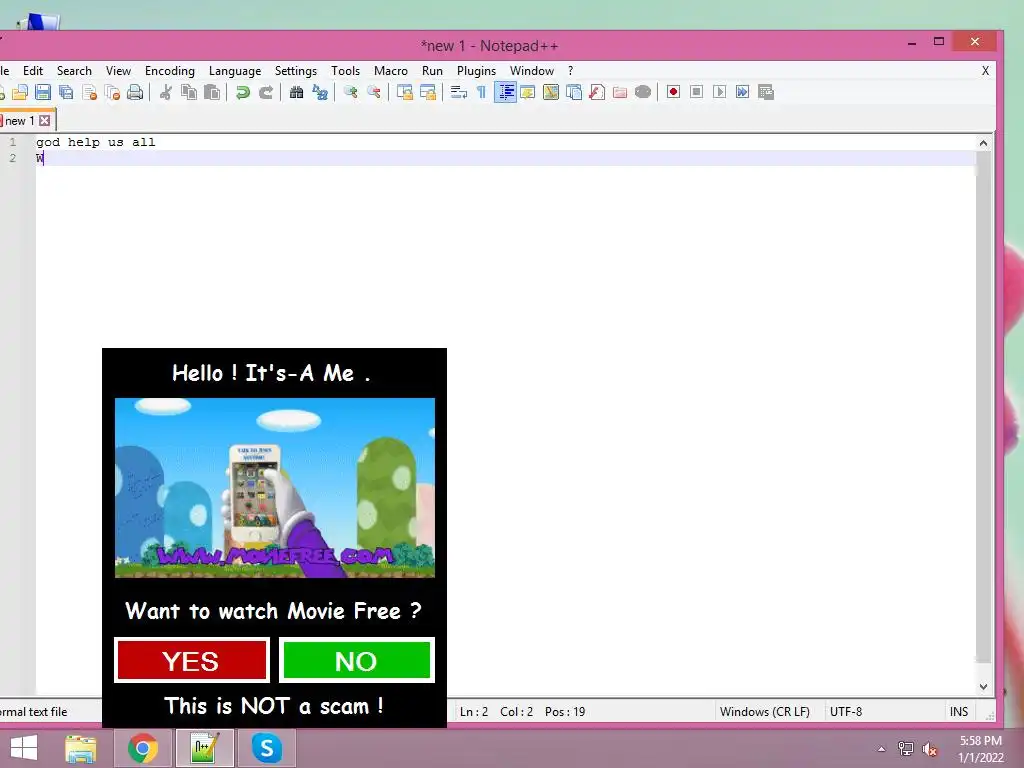Close the "new 1" tab with its X

point(44,121)
